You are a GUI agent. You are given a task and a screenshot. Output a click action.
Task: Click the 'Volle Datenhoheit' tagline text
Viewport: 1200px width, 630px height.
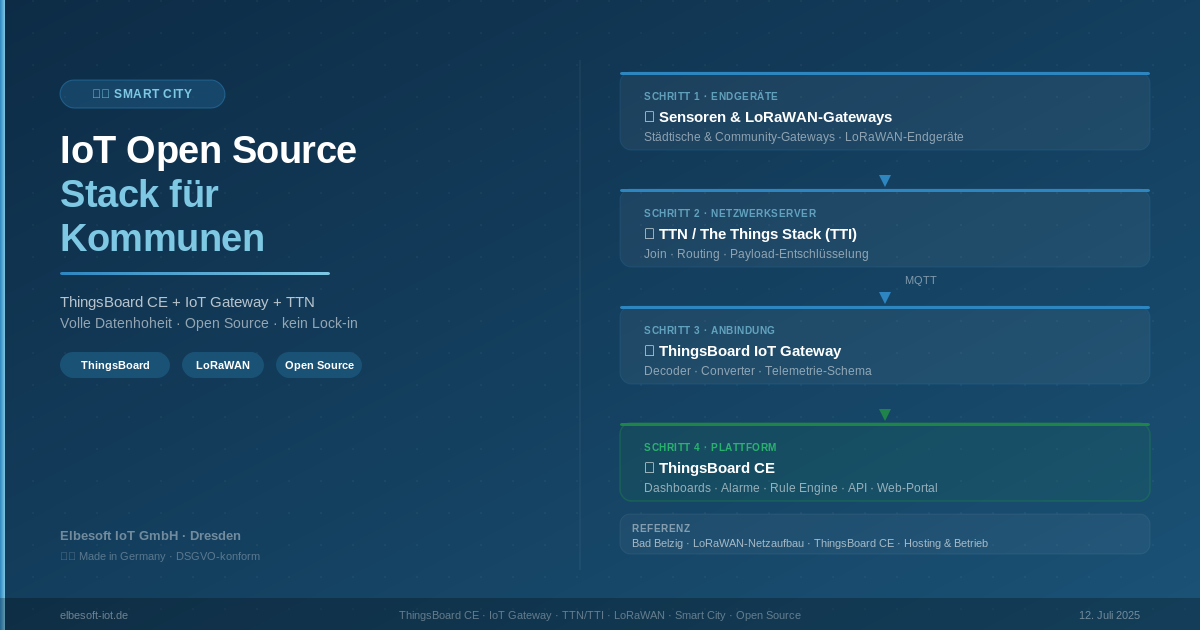(209, 323)
